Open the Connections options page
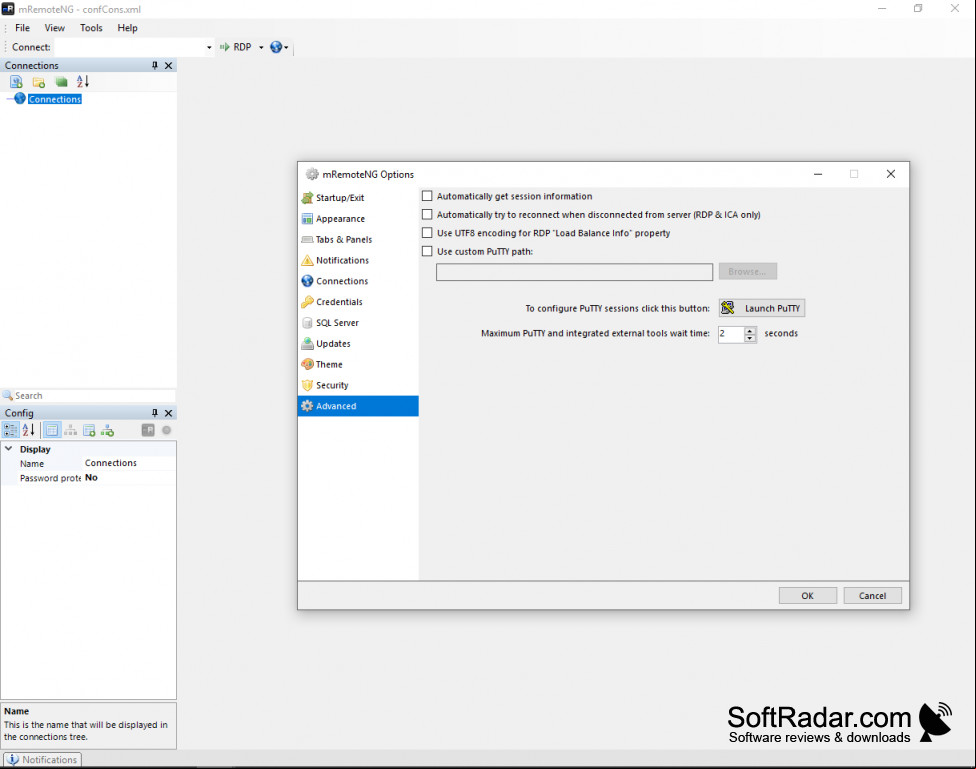The width and height of the screenshot is (976, 769). [342, 281]
